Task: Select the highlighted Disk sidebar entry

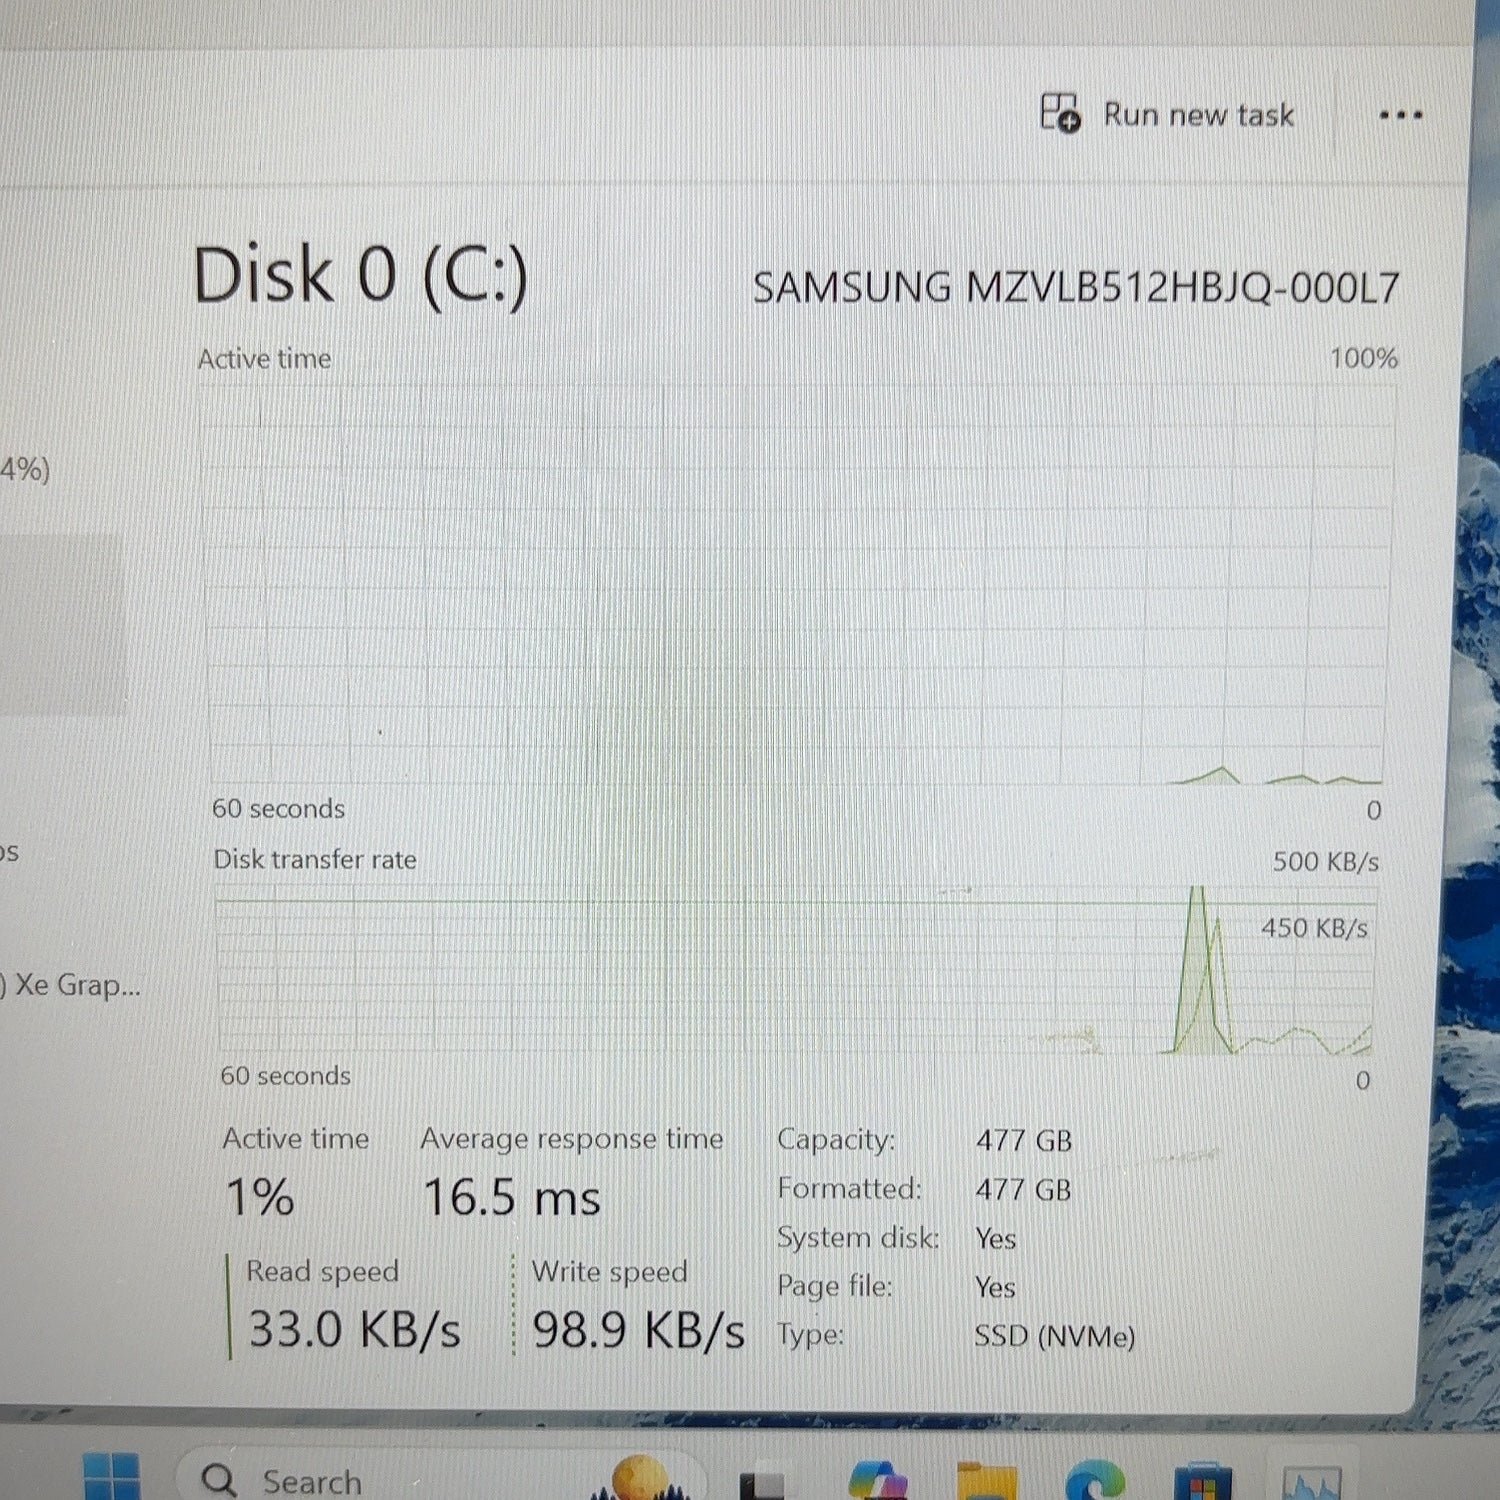Action: click(x=62, y=625)
